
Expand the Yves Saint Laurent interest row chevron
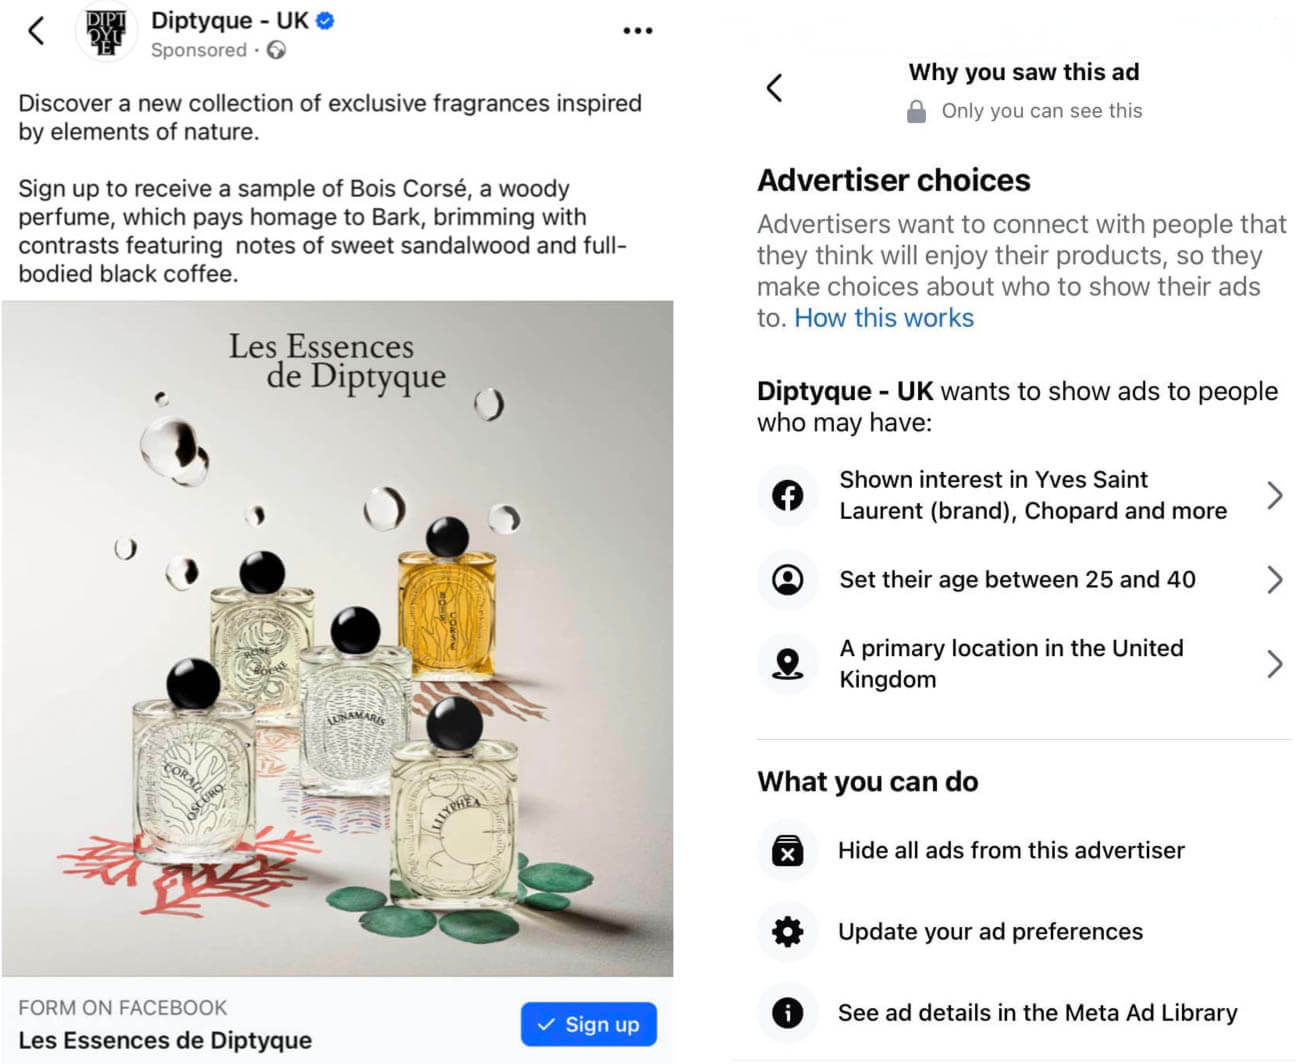click(1274, 495)
